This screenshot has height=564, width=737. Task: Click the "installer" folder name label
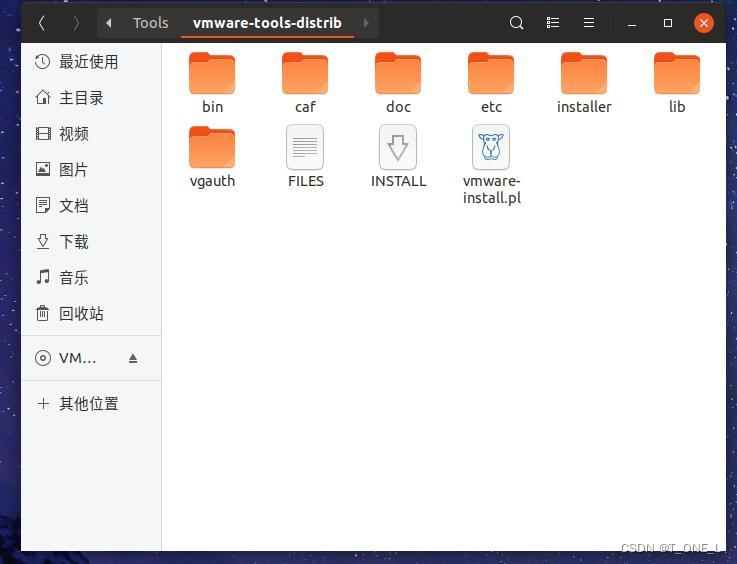click(584, 107)
